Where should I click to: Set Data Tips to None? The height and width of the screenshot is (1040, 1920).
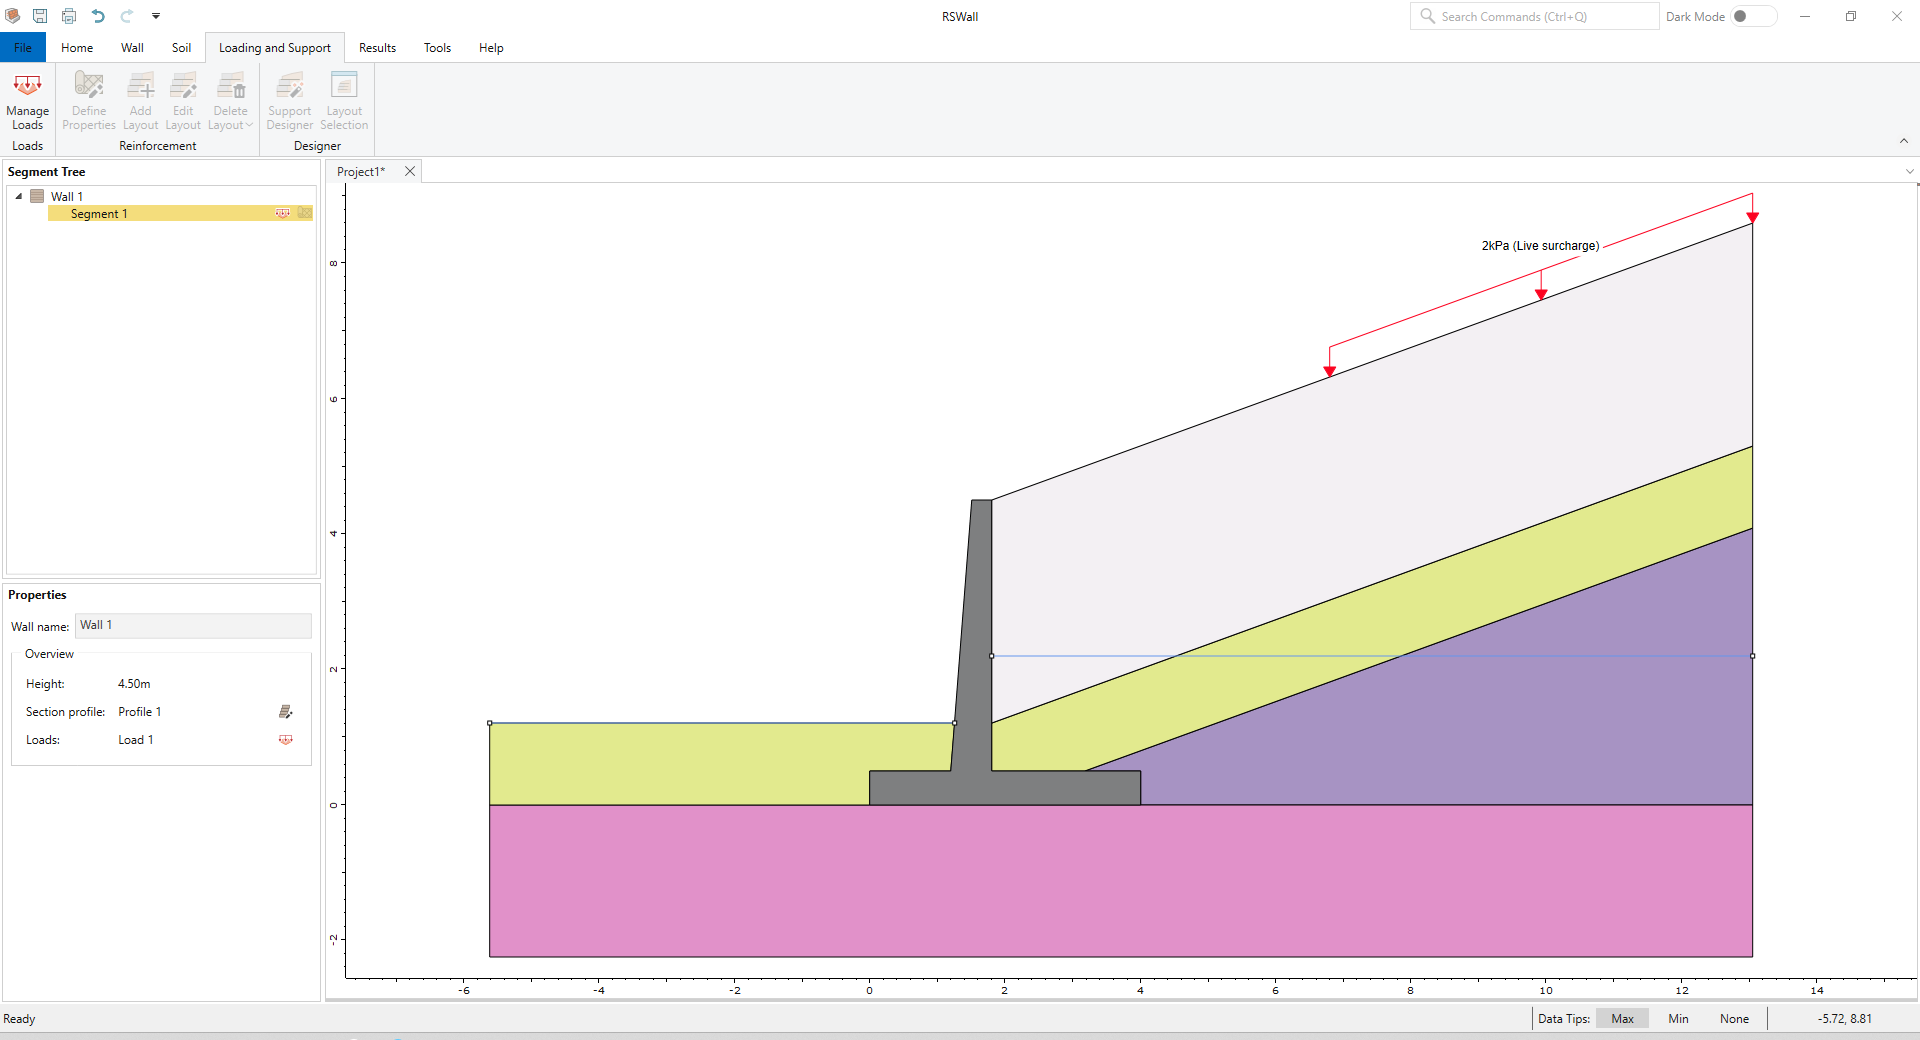click(x=1734, y=1019)
